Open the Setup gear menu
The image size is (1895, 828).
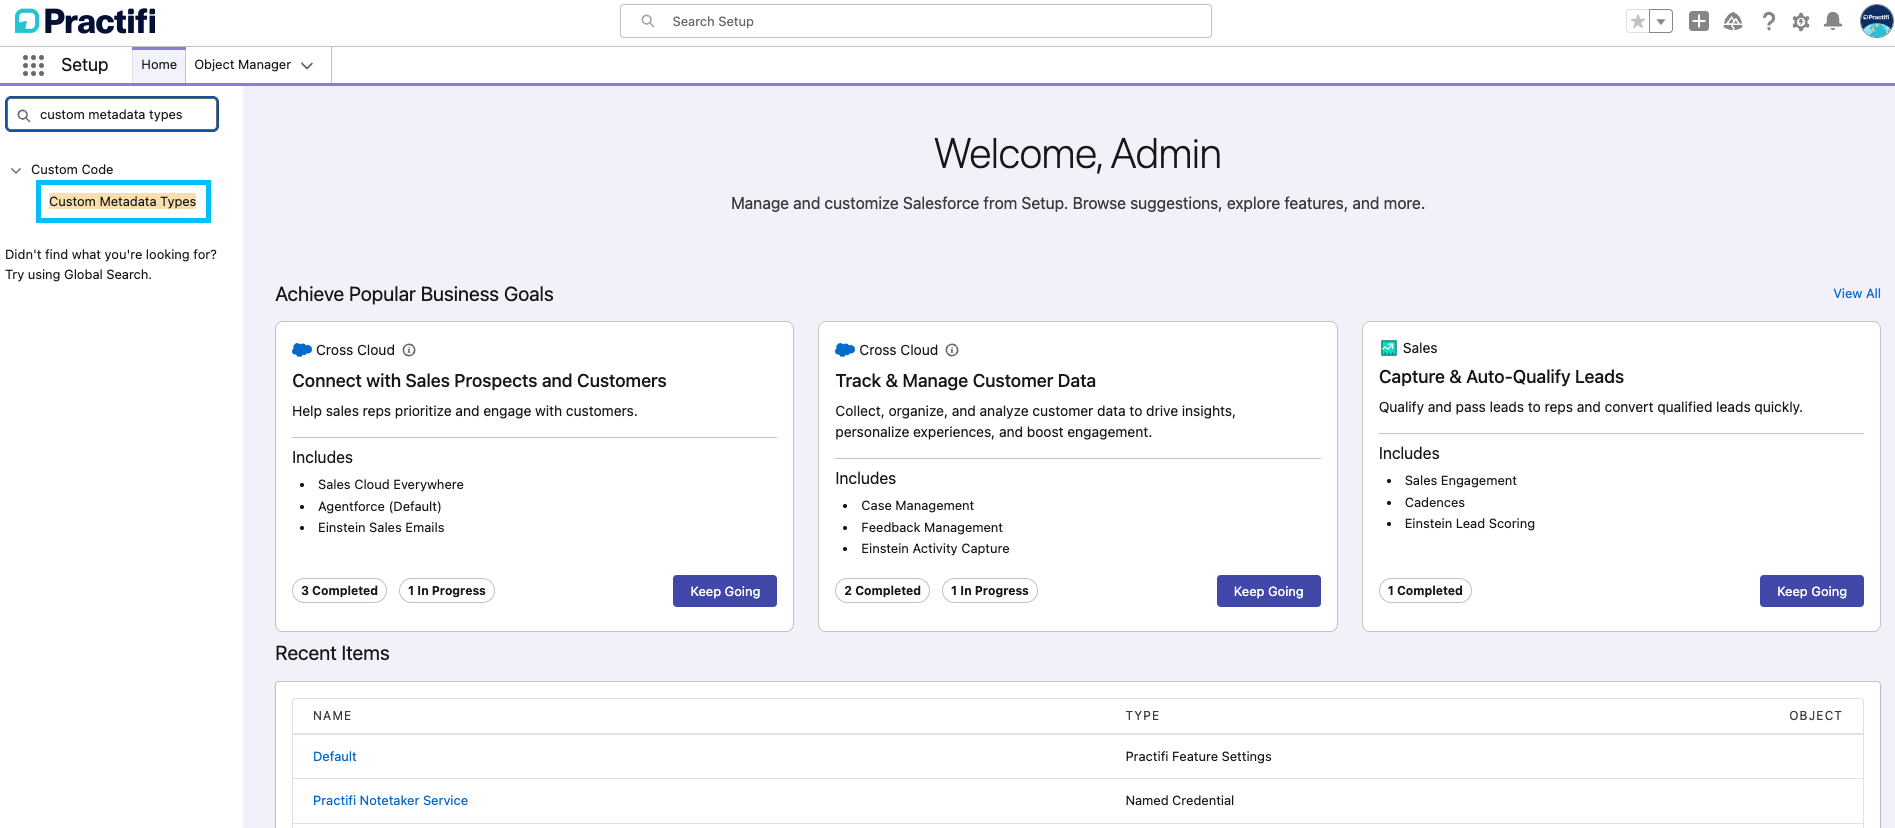click(x=1801, y=21)
